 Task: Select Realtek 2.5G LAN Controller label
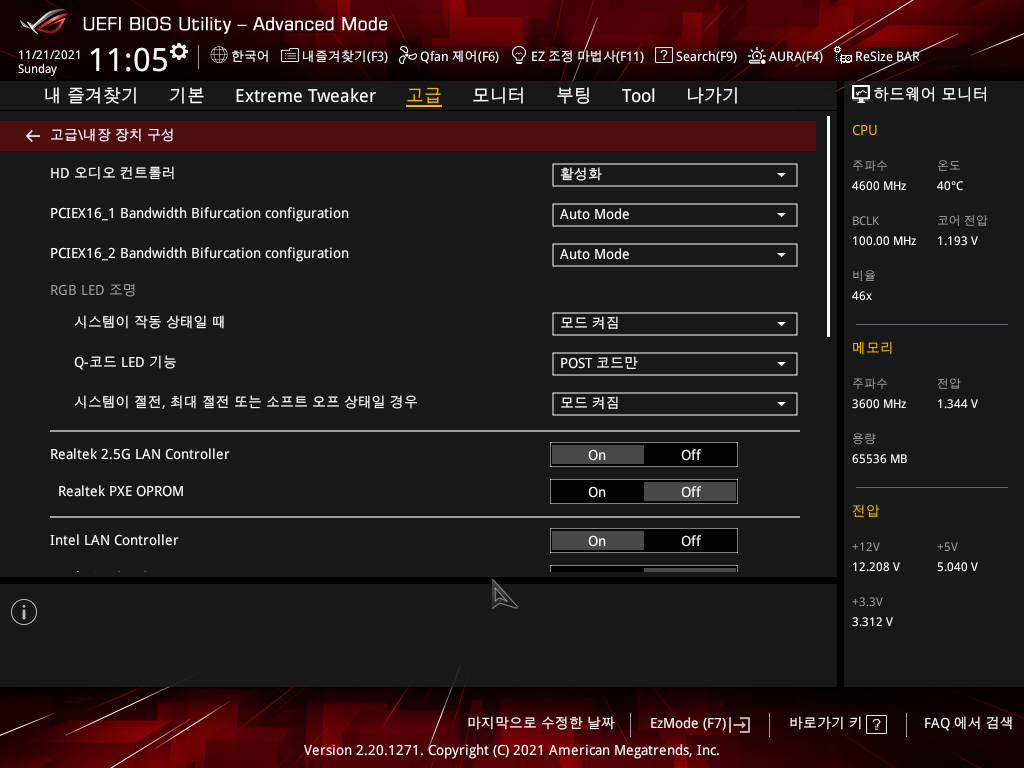[x=140, y=454]
